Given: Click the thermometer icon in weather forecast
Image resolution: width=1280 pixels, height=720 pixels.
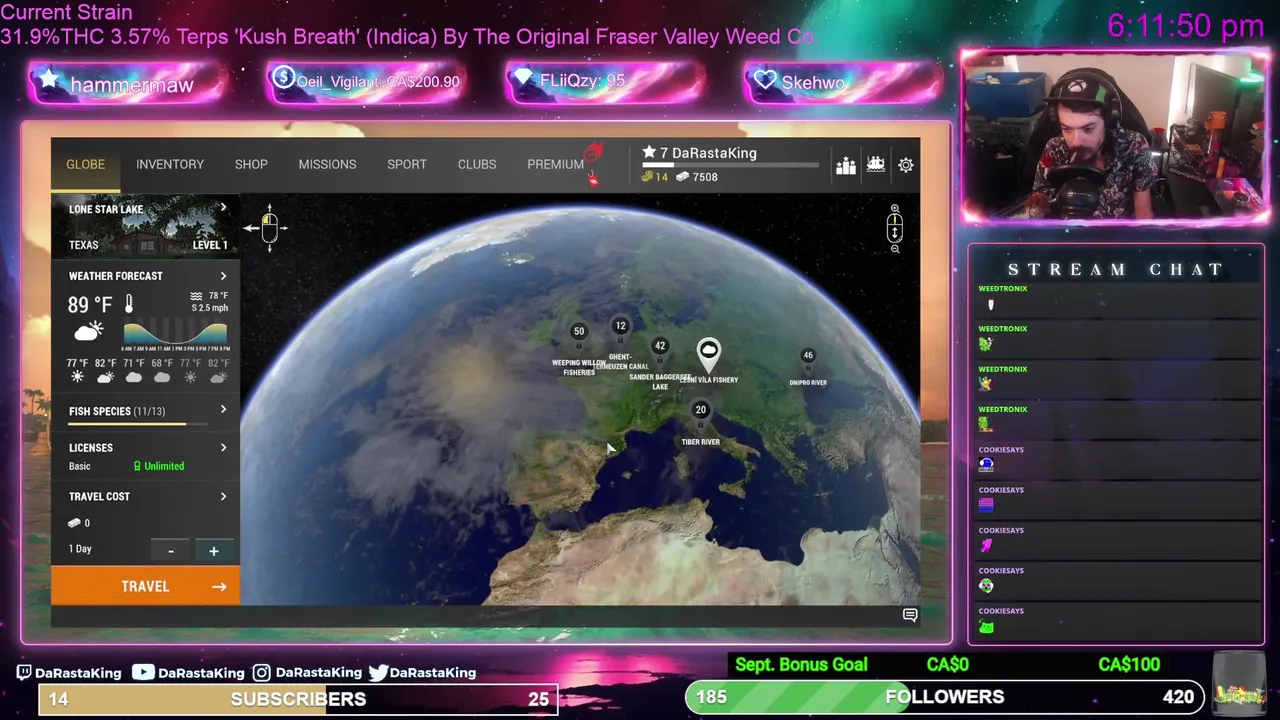Looking at the screenshot, I should pos(129,304).
